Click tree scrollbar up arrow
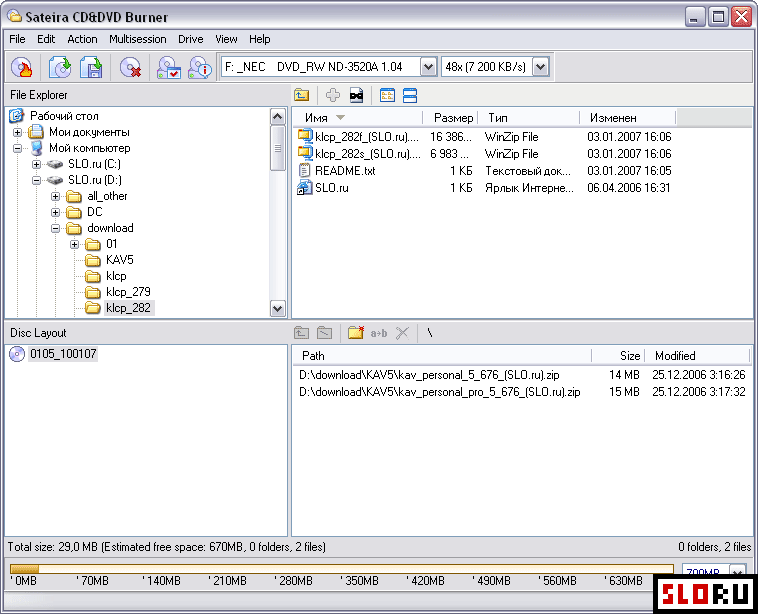The height and width of the screenshot is (614, 758). (277, 117)
